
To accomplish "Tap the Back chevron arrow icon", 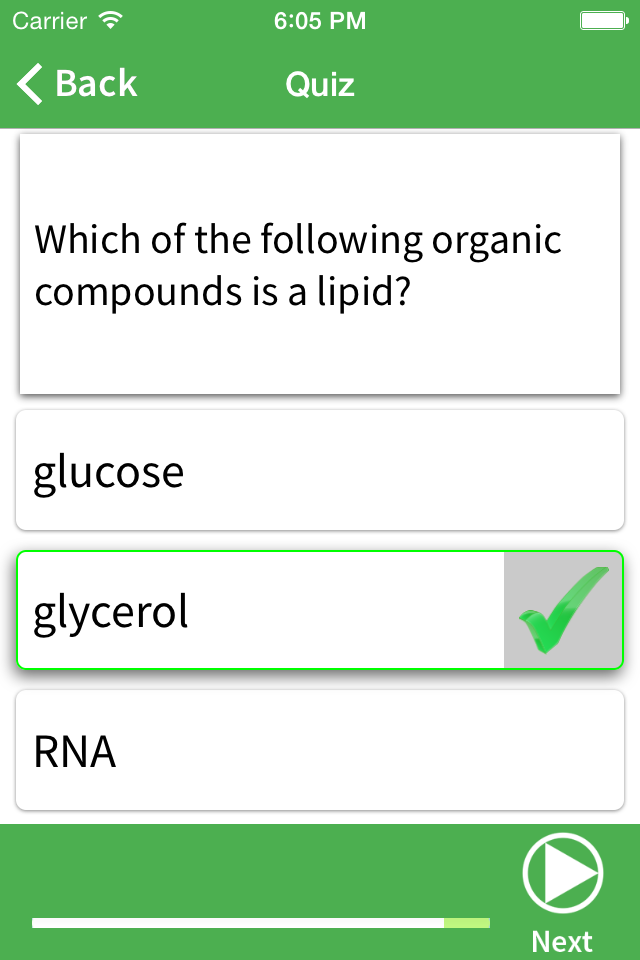I will 31,84.
